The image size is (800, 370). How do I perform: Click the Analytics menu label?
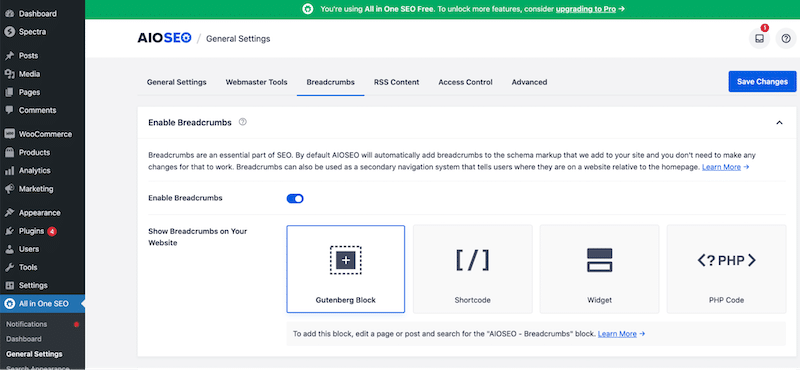[35, 170]
